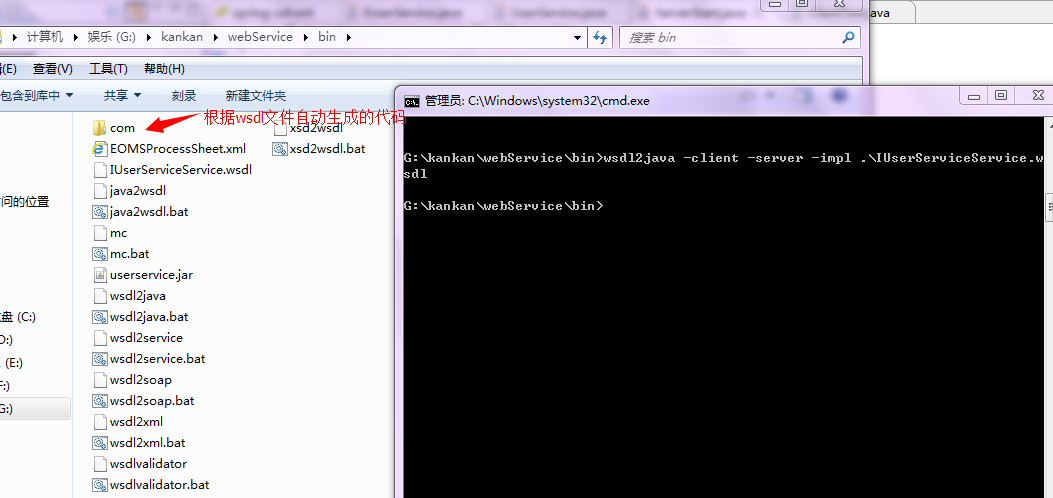Image resolution: width=1053 pixels, height=498 pixels.
Task: Maximize the cmd.exe window
Action: point(1001,95)
